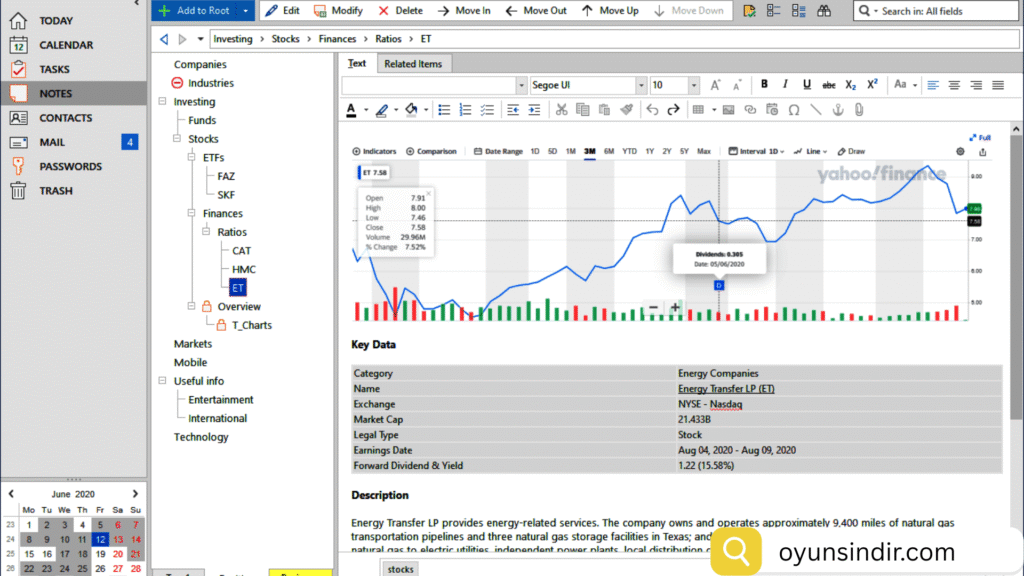Insert special symbol with Omega icon
This screenshot has width=1024, height=576.
(793, 110)
